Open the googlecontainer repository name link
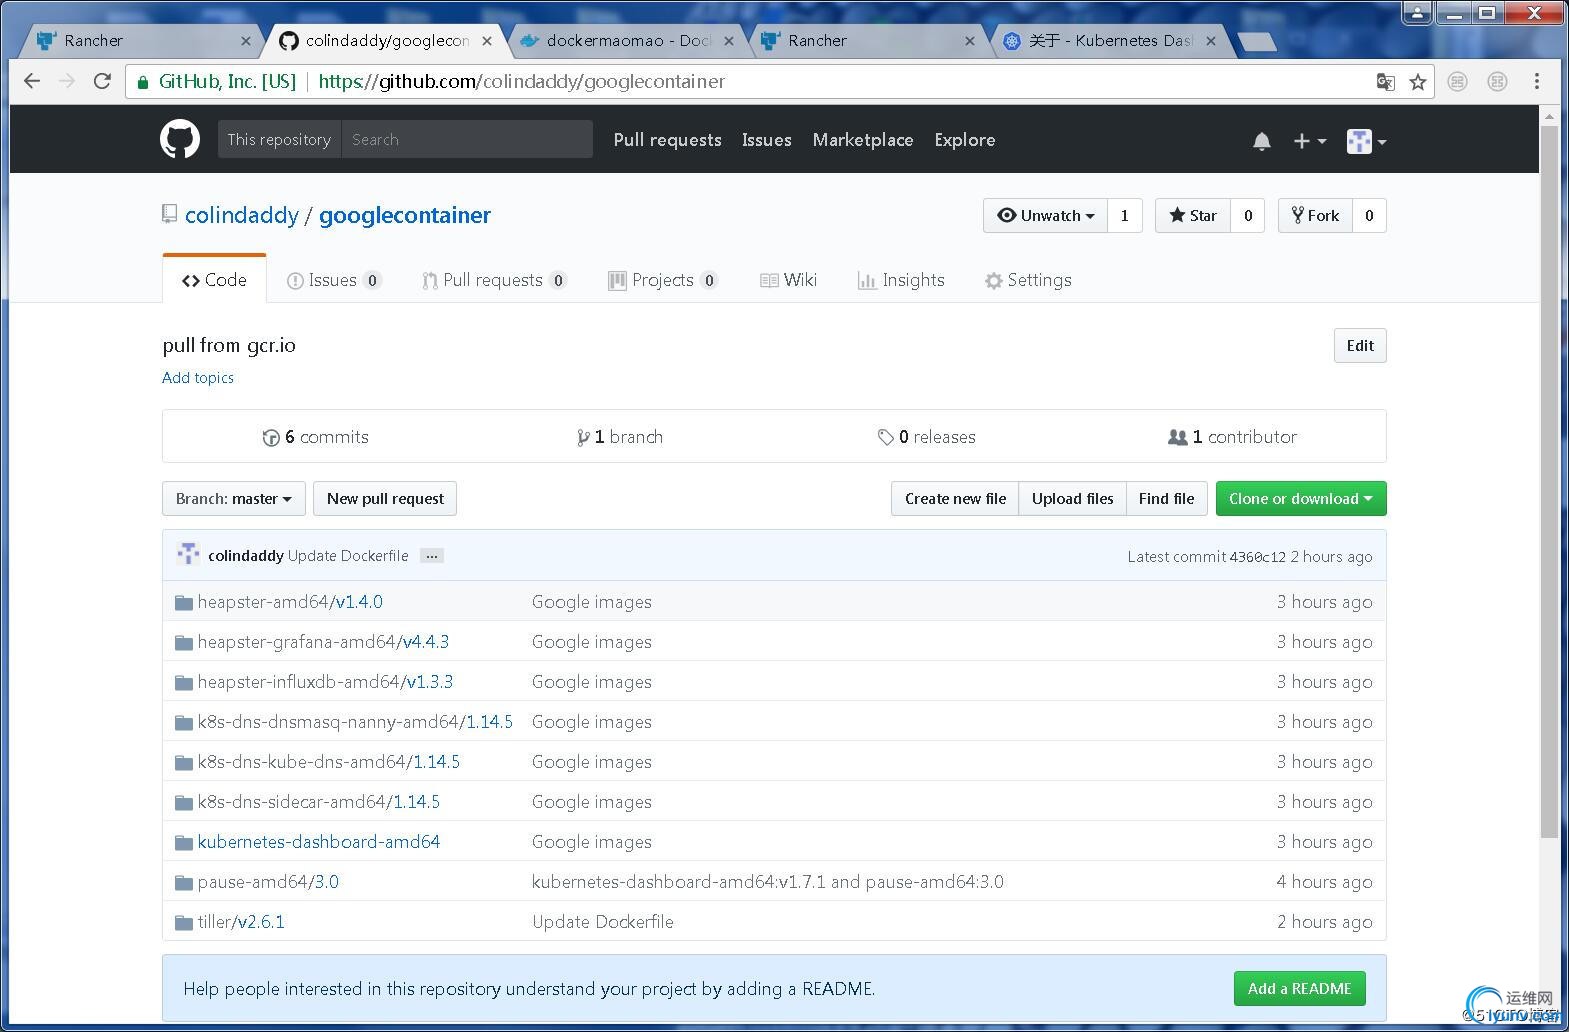 [405, 216]
